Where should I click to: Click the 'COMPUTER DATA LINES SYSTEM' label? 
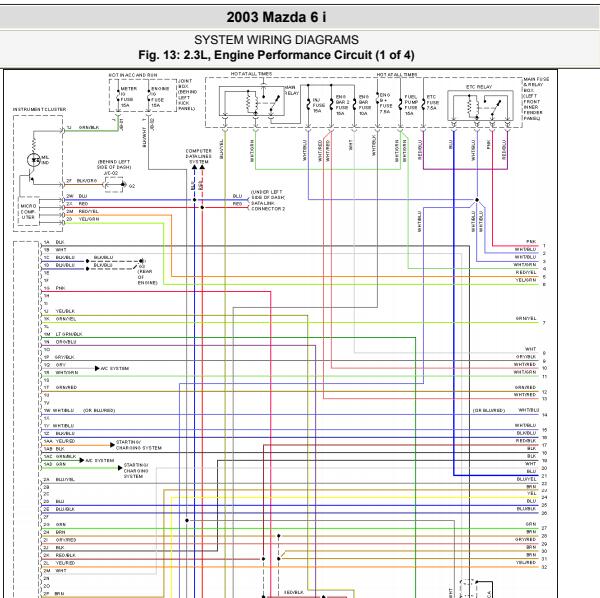tap(199, 156)
